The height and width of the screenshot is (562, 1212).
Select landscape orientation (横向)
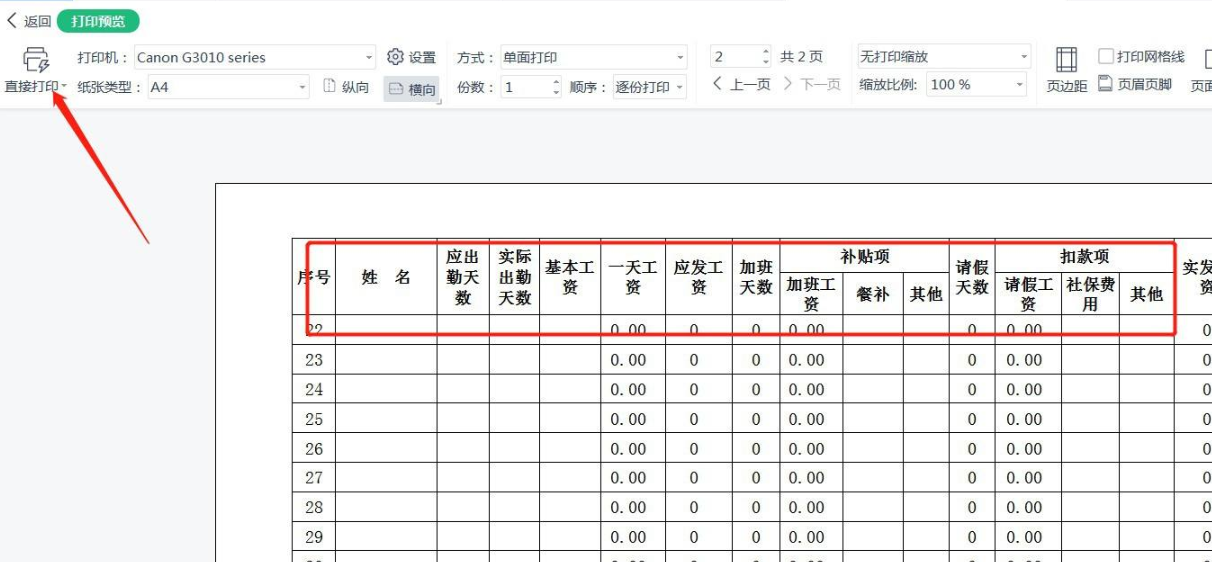coord(411,88)
